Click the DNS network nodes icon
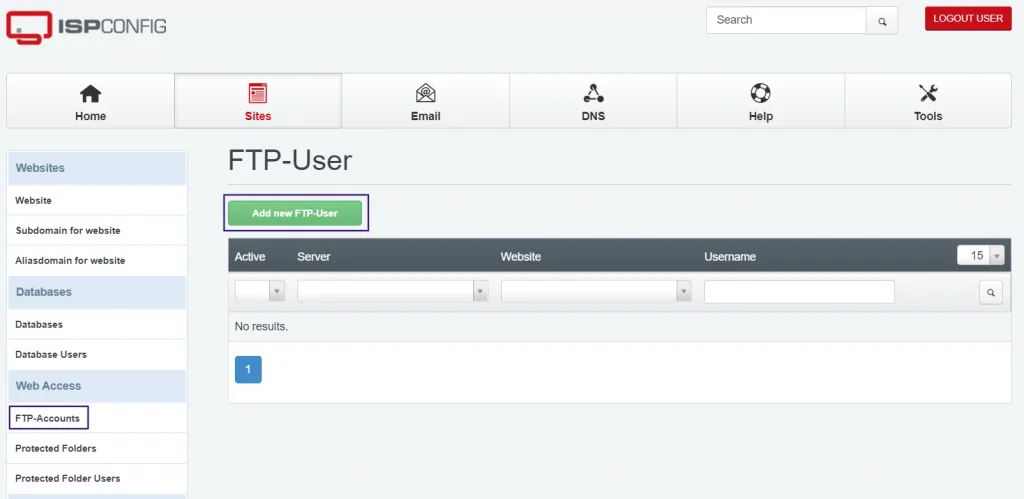 (x=593, y=93)
